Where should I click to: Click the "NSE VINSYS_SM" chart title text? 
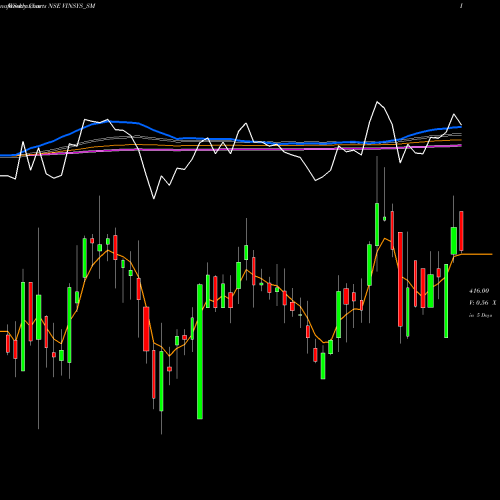[x=72, y=6]
